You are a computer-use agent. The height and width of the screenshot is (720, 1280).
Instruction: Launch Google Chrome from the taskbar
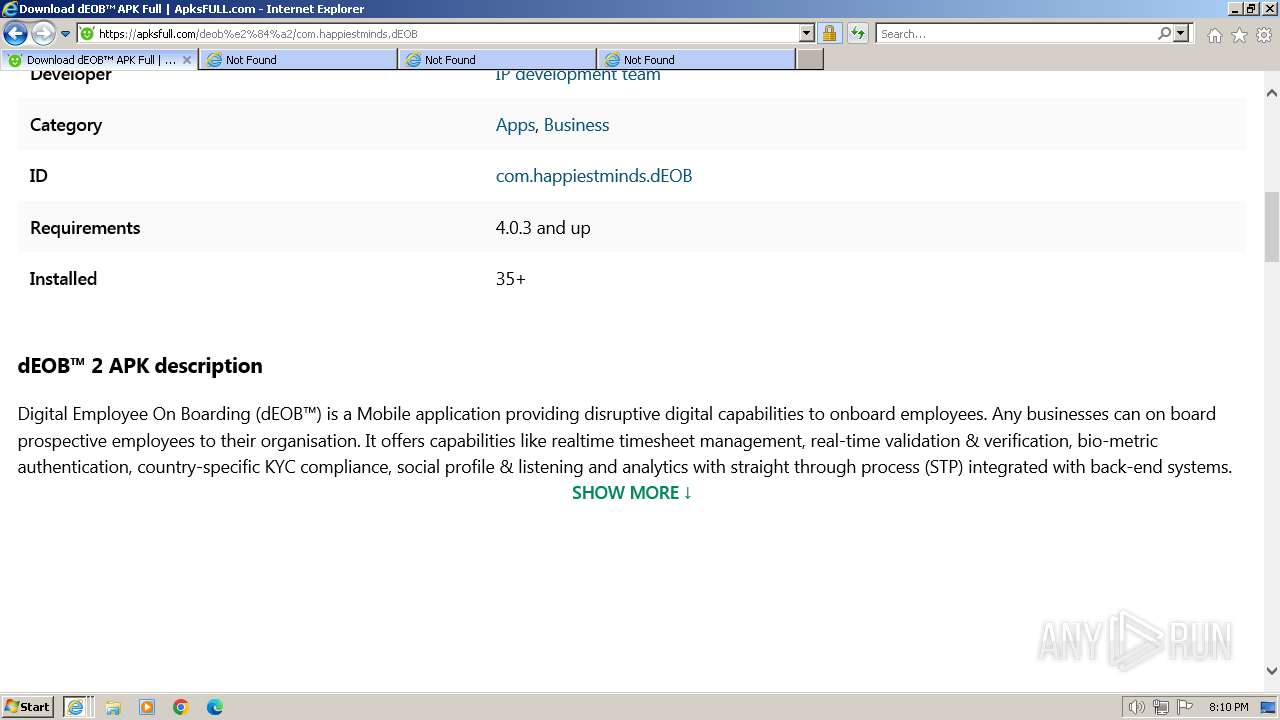coord(181,707)
